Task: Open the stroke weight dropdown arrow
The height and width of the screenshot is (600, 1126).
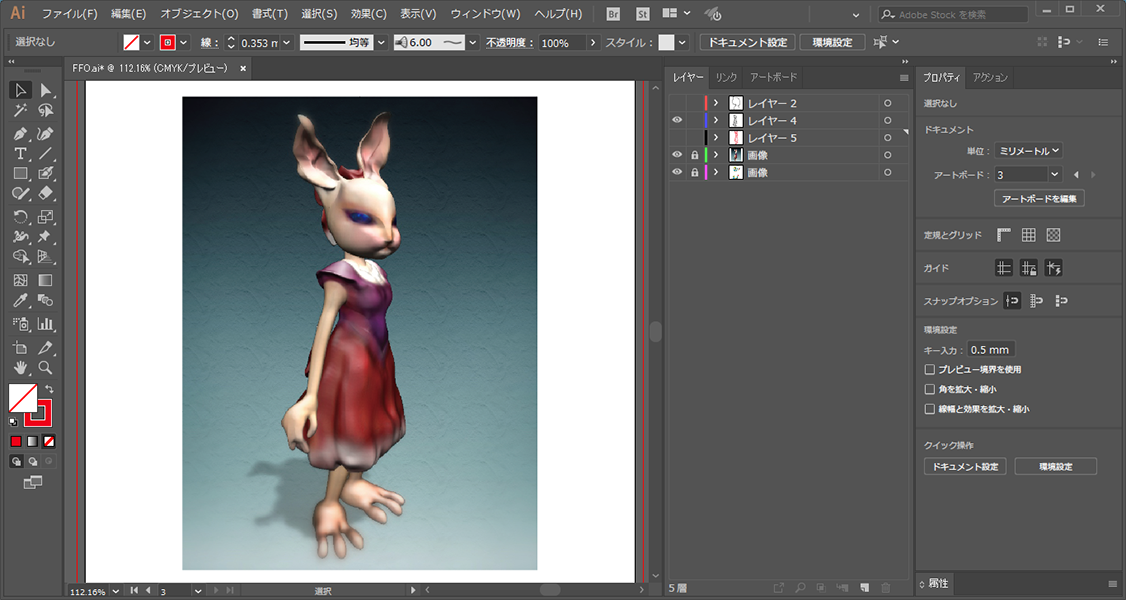Action: click(287, 42)
